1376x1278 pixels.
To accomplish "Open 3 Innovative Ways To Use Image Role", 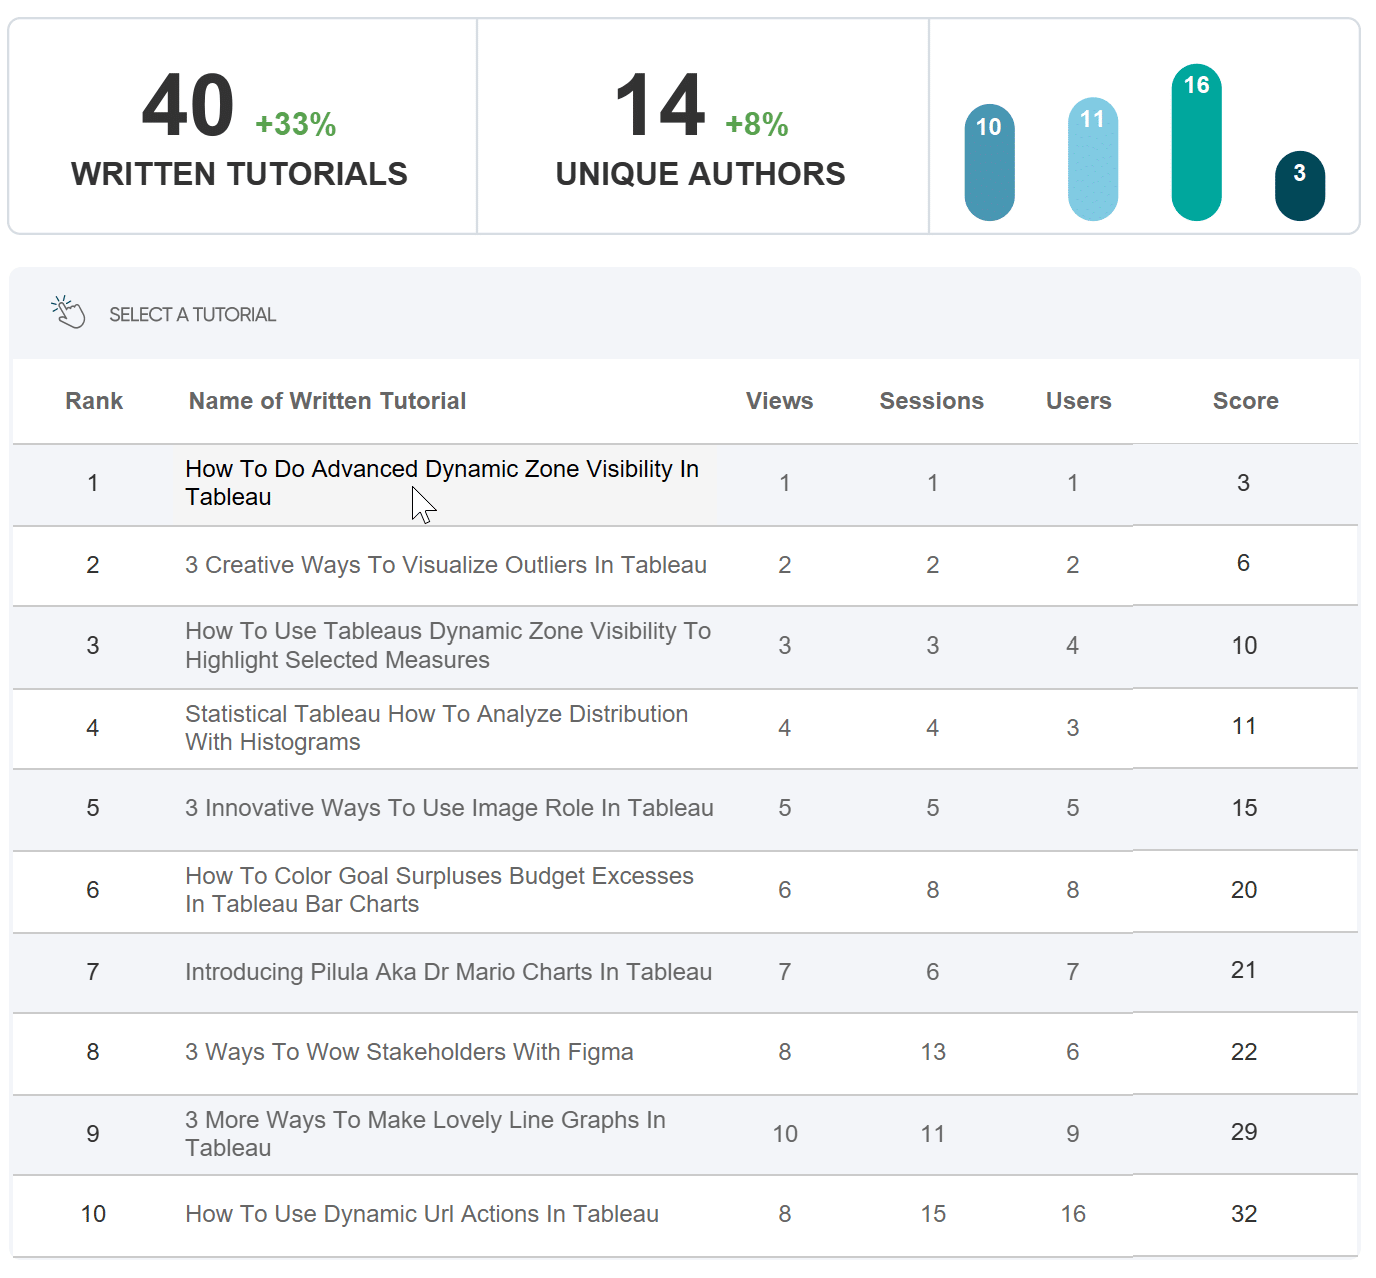I will click(x=449, y=808).
